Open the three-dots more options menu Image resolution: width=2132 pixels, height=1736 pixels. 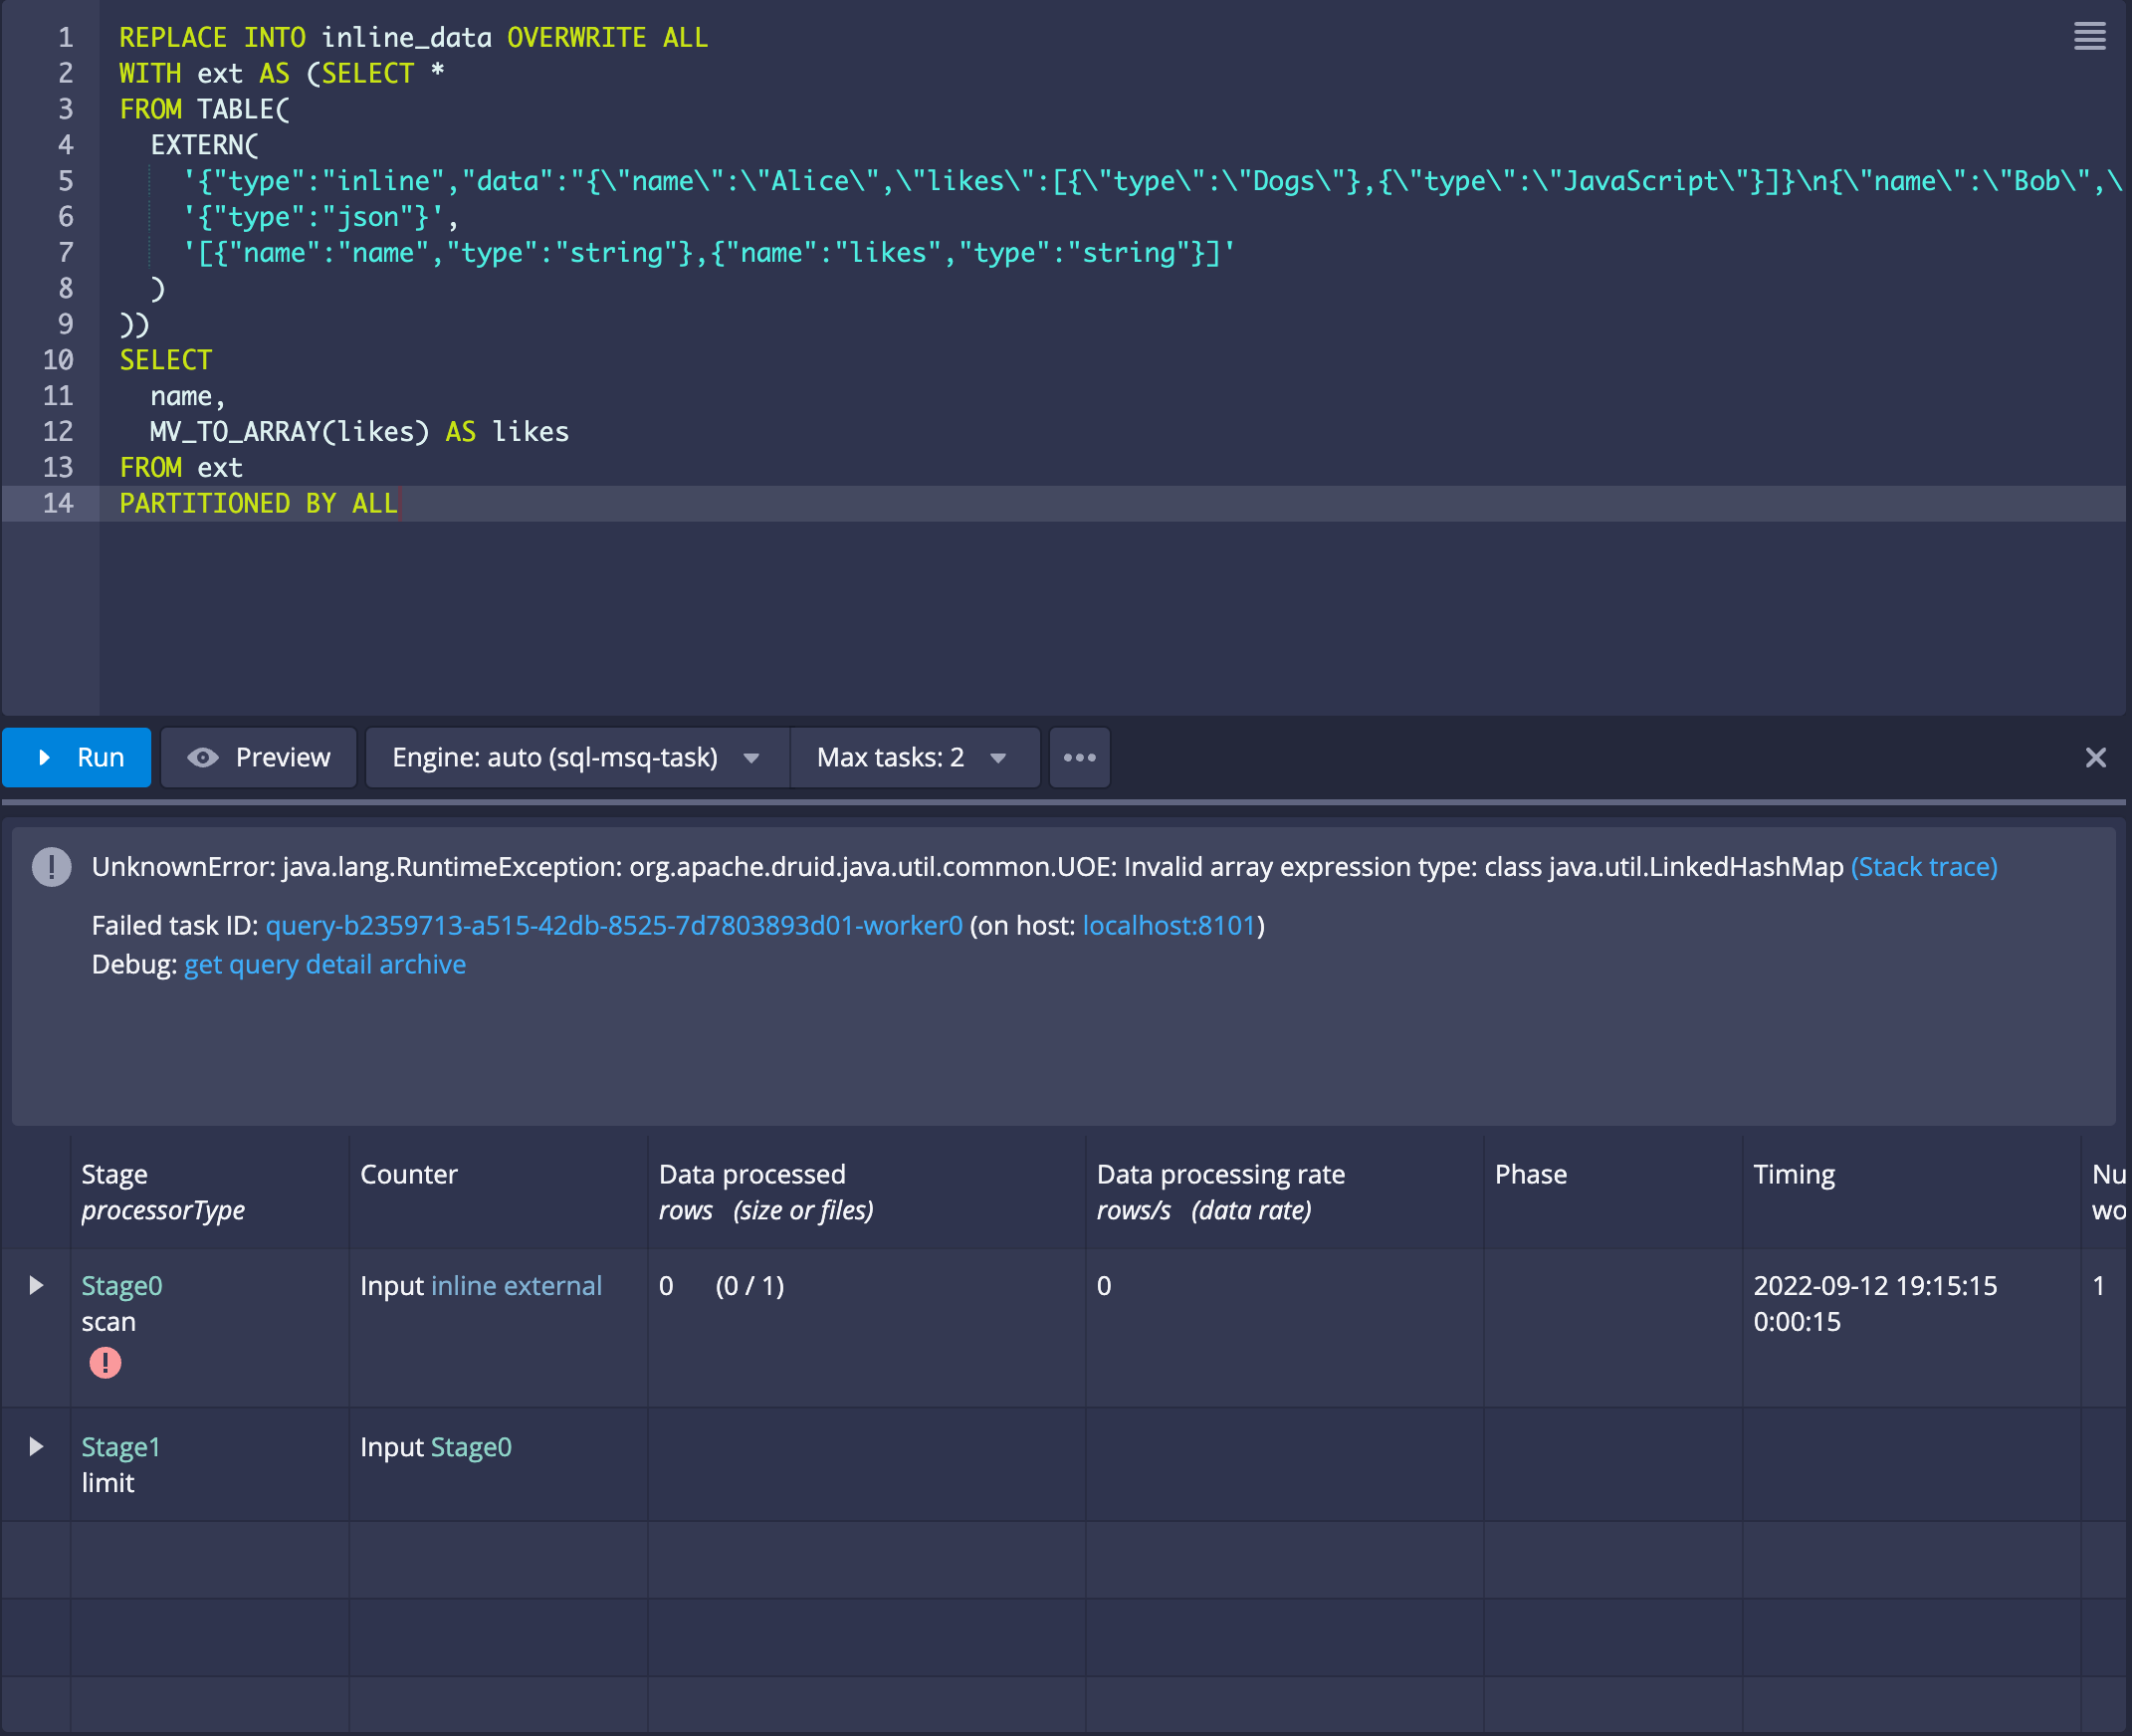point(1079,757)
